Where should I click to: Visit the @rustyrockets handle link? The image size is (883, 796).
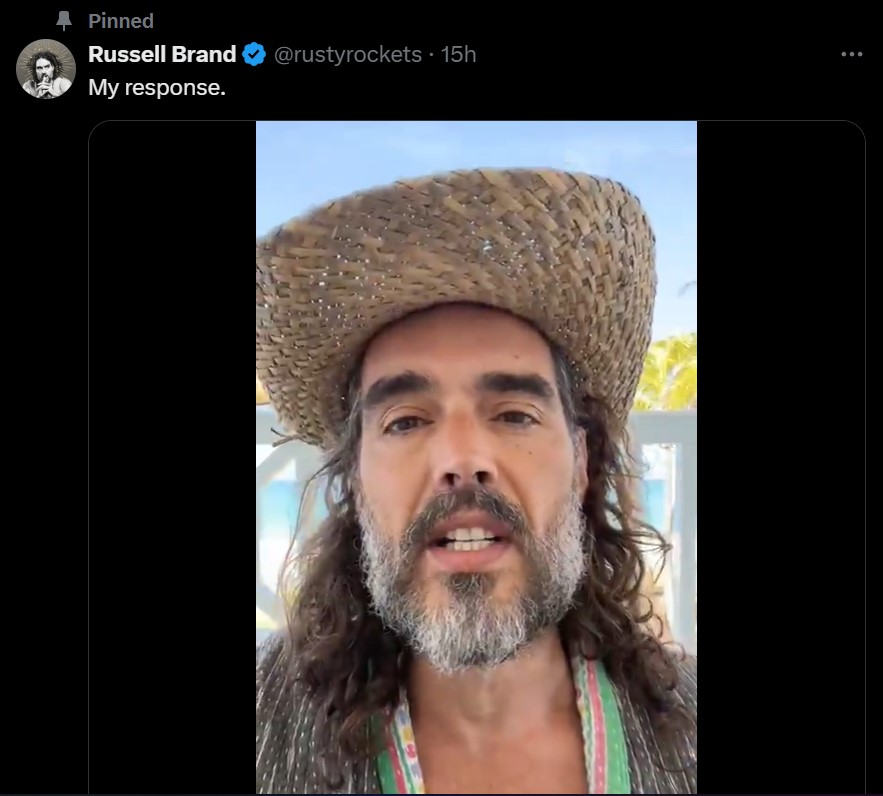(347, 54)
